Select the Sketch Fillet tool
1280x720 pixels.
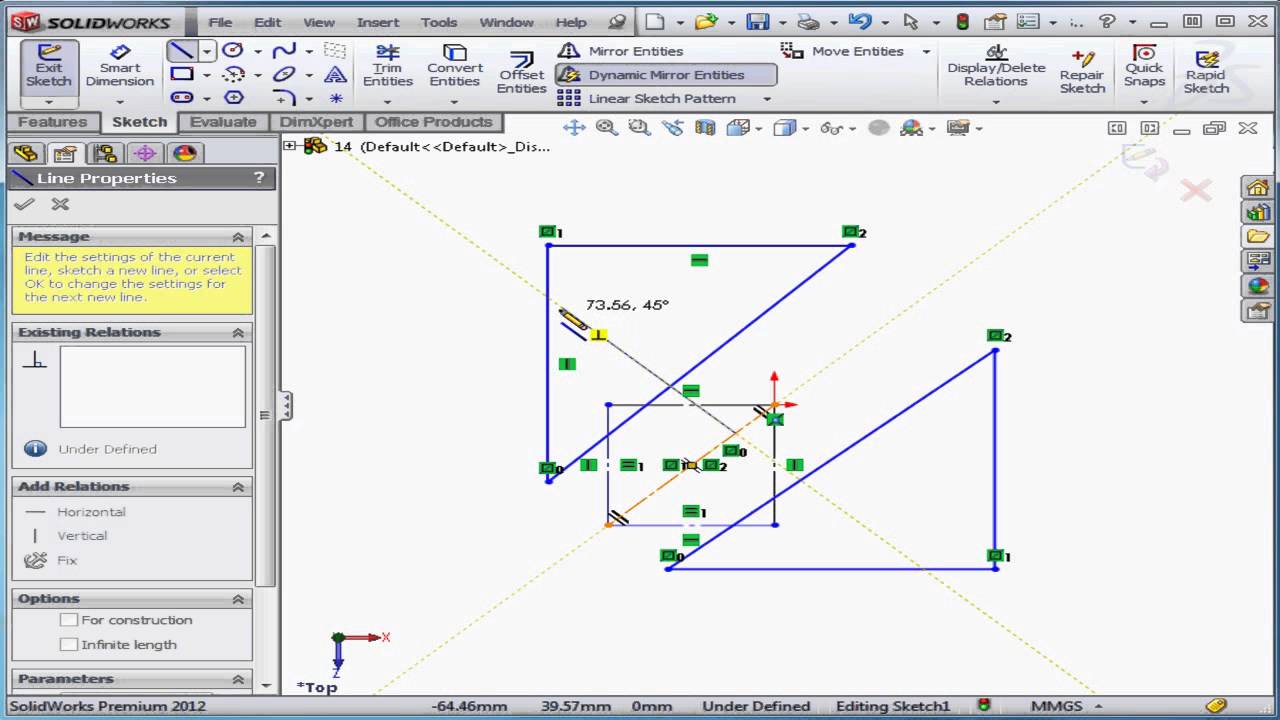coord(284,98)
